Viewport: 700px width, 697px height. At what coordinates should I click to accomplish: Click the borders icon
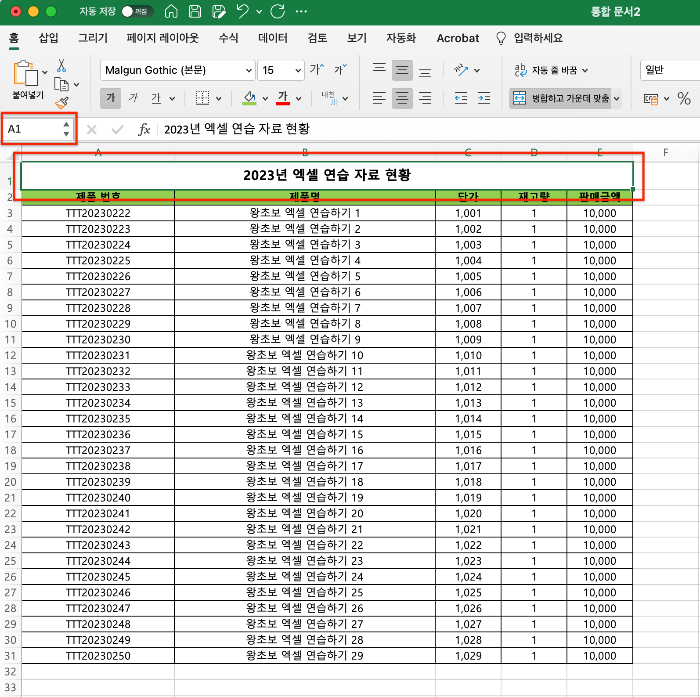(202, 98)
